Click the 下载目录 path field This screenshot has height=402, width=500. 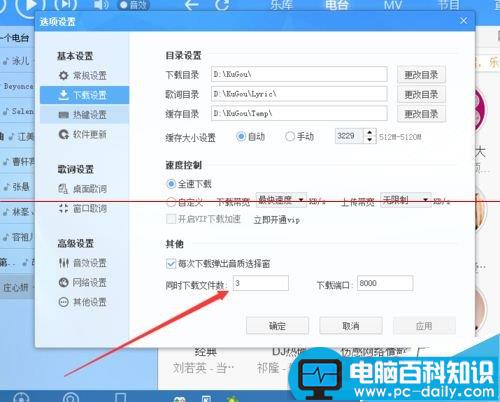pos(299,74)
